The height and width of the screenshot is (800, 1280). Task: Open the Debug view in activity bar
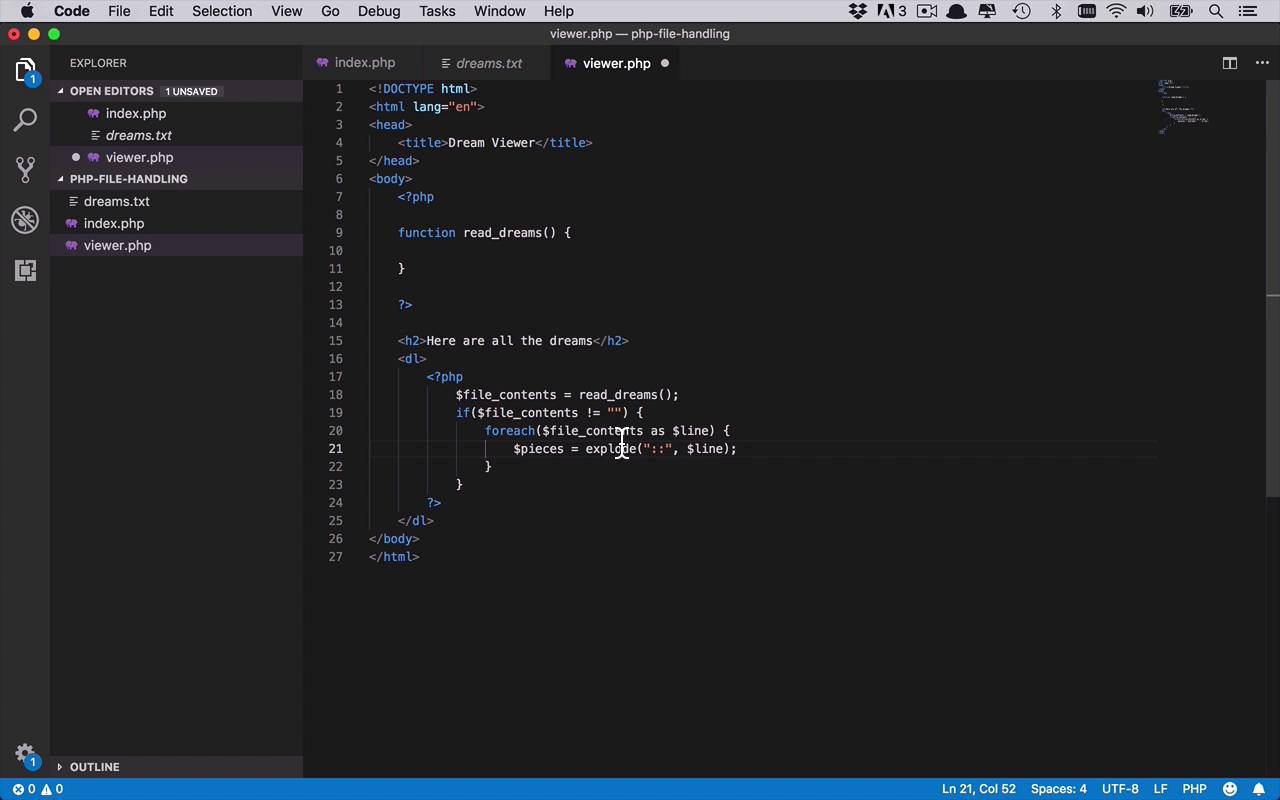click(25, 220)
